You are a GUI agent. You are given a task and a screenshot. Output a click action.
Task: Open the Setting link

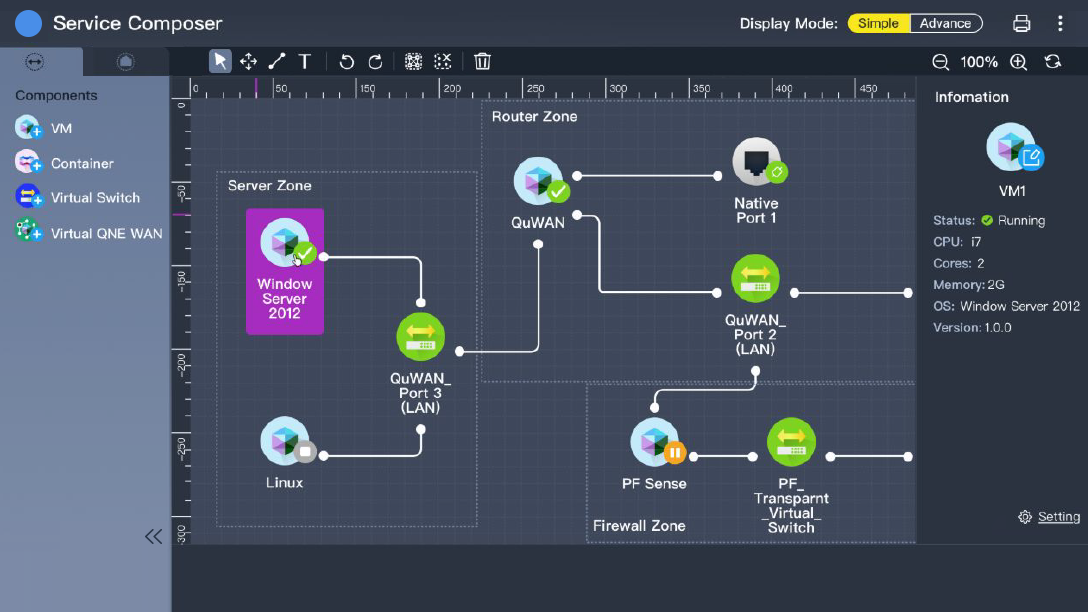pyautogui.click(x=1058, y=517)
